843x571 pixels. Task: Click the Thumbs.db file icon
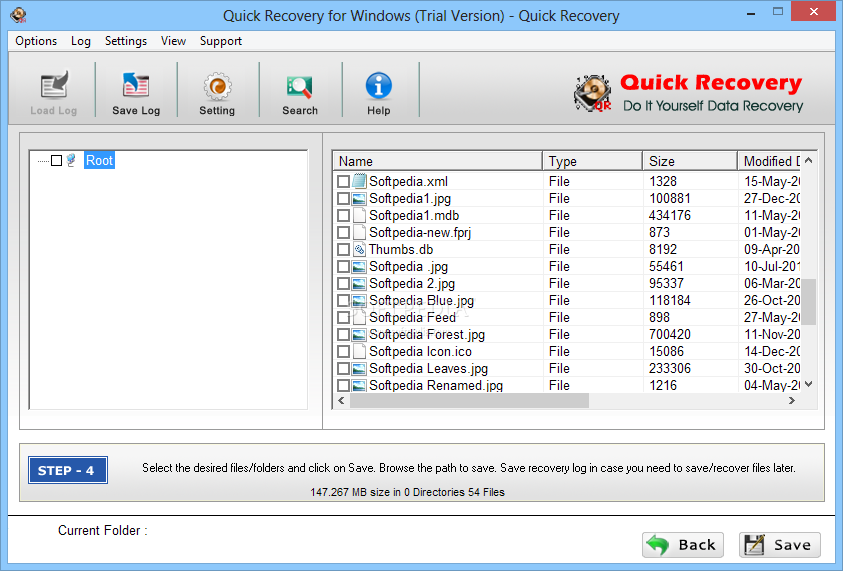coord(359,249)
